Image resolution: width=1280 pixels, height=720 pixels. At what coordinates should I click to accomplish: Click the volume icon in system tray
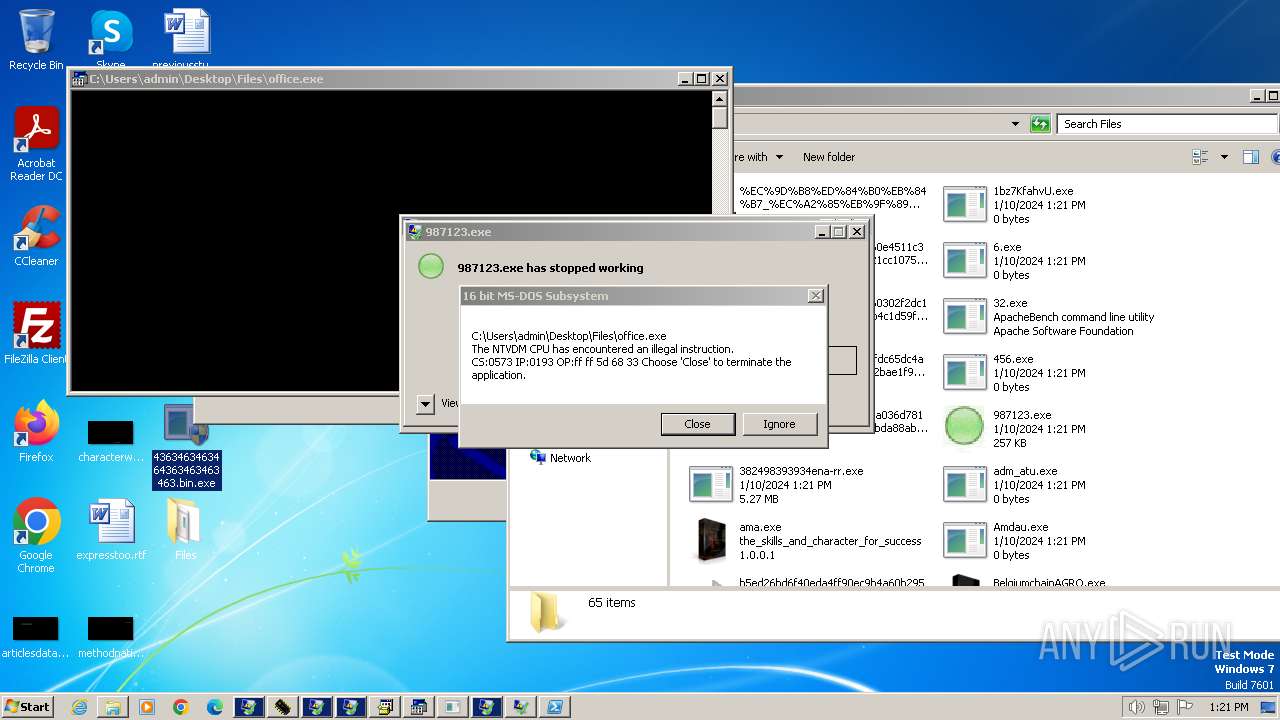pos(1136,707)
